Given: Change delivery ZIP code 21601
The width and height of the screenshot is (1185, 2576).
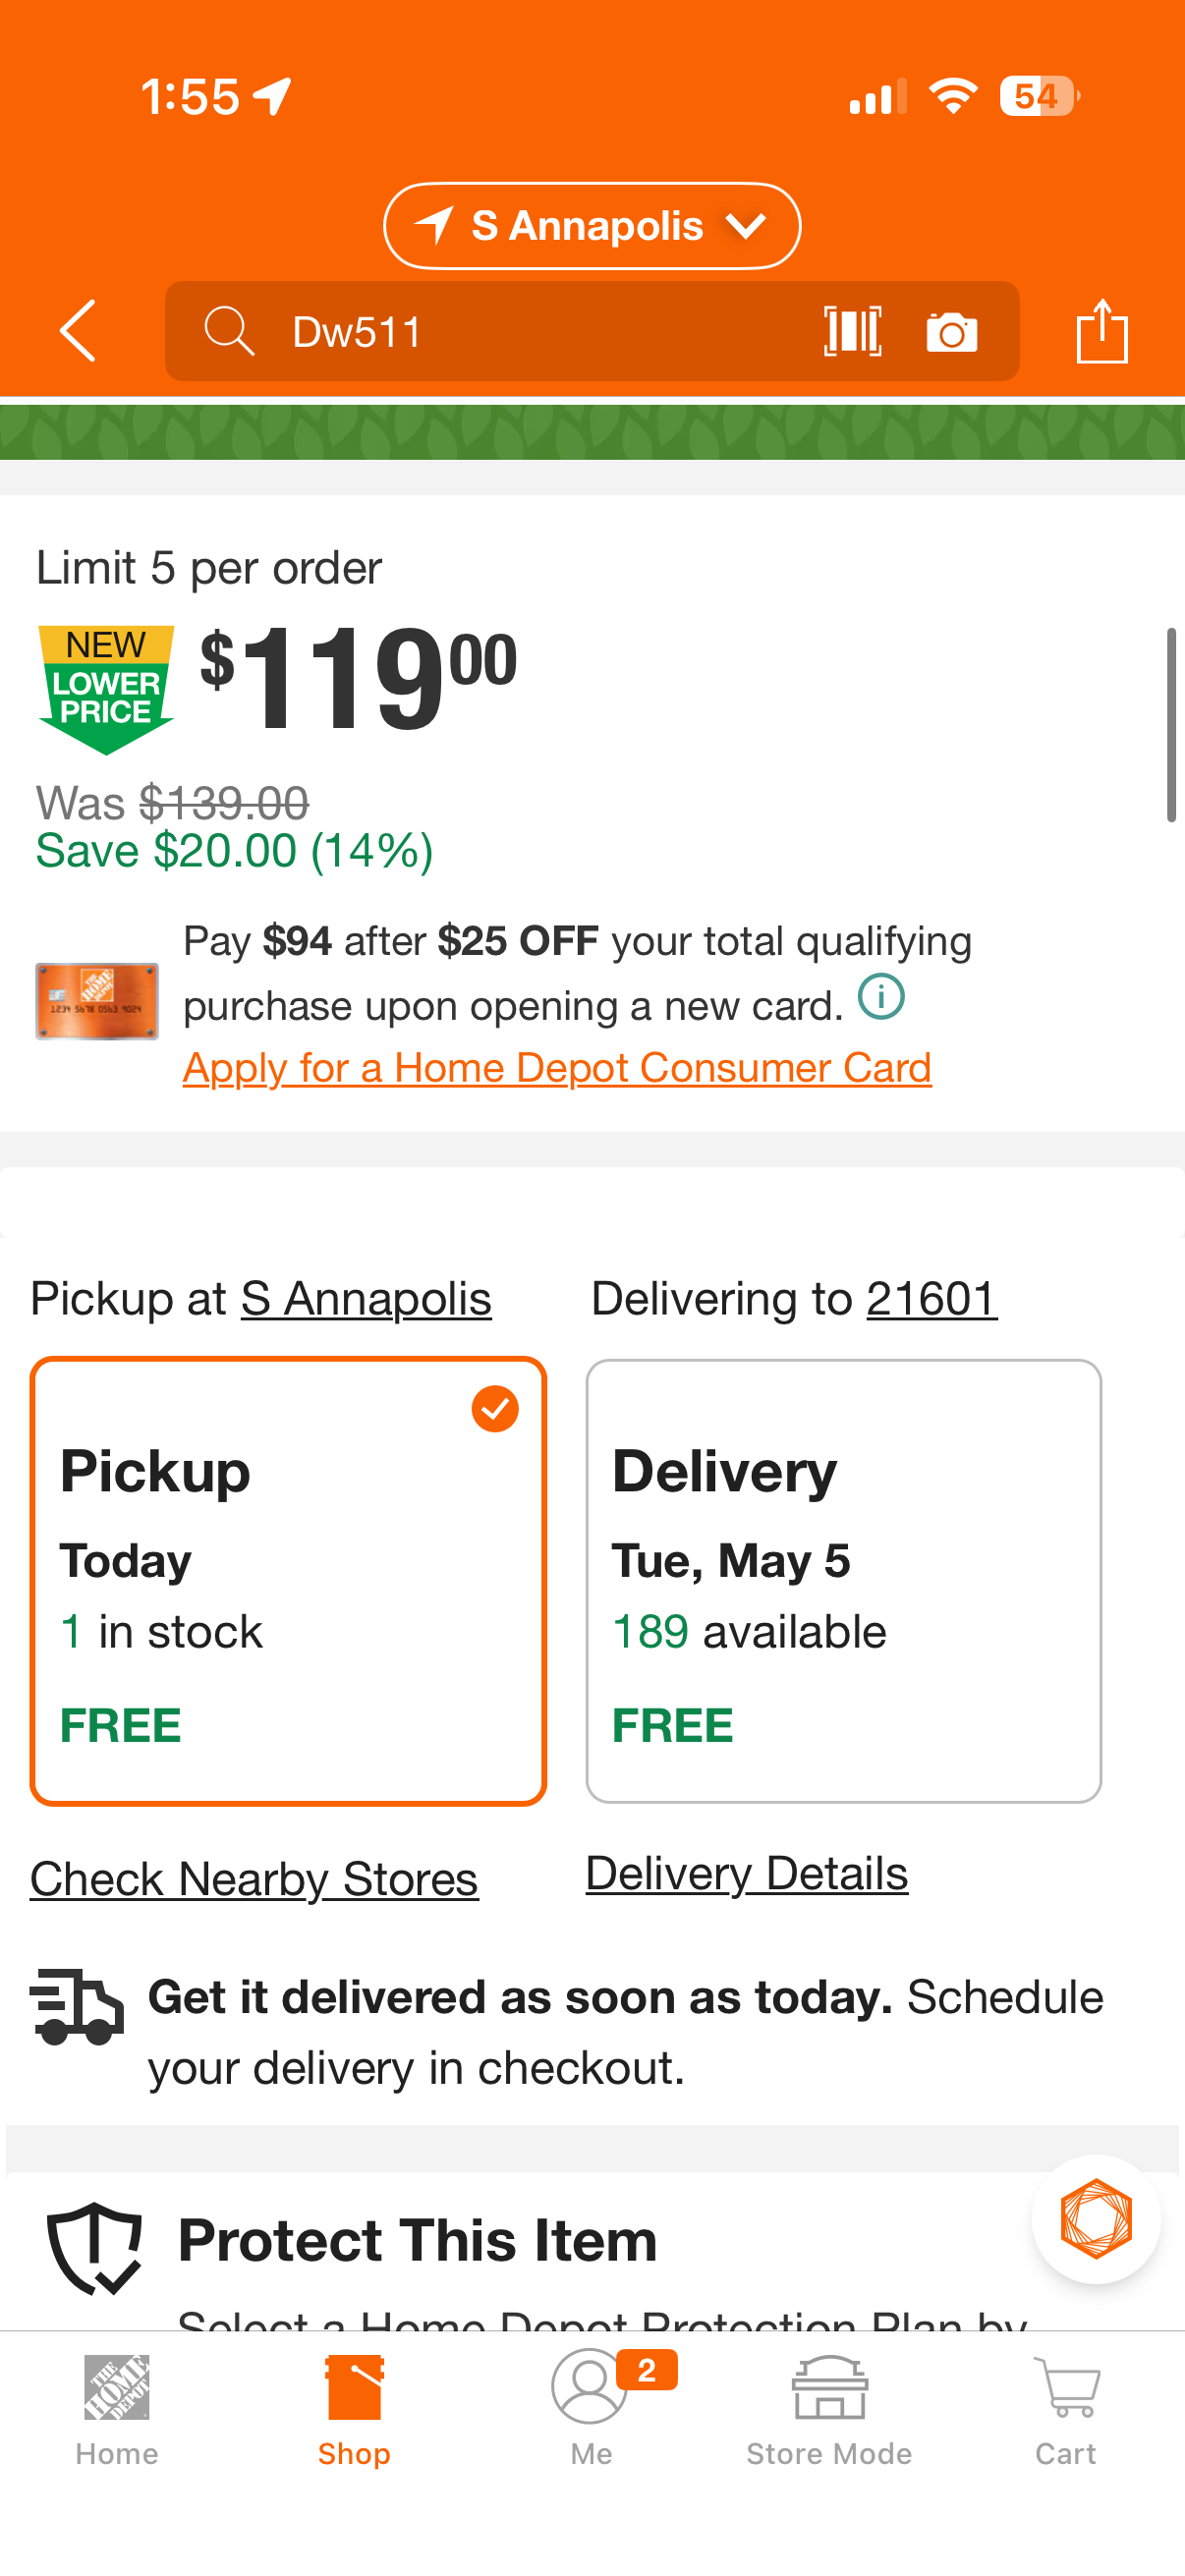Looking at the screenshot, I should pos(932,1299).
